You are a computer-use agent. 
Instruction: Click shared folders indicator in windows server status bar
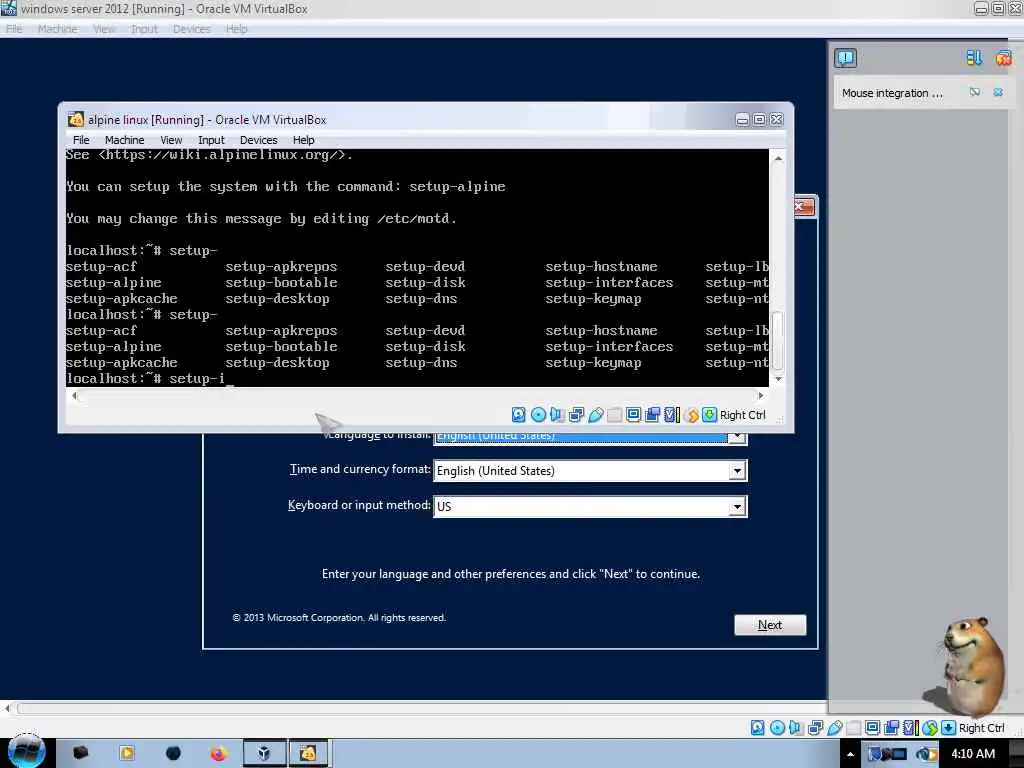(853, 728)
